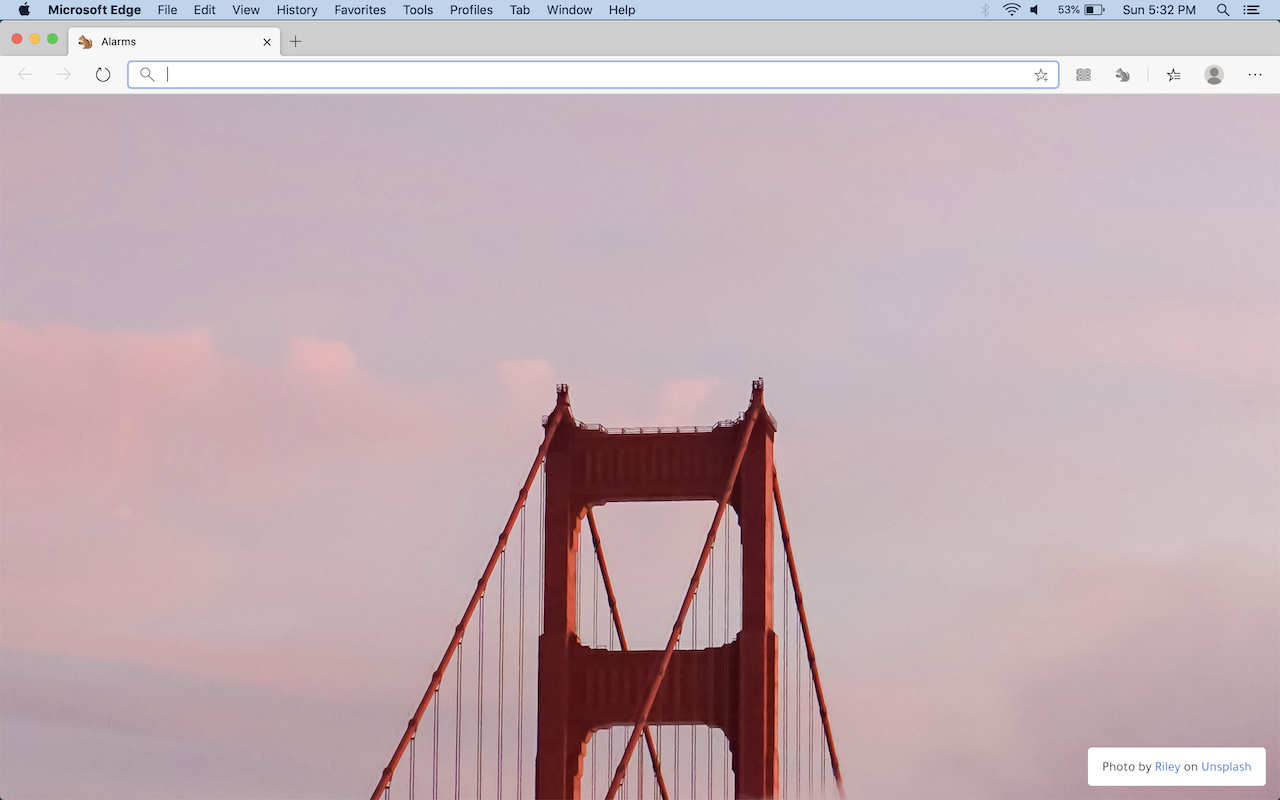Viewport: 1280px width, 800px height.
Task: Open the Microsoft Edge app menu
Action: [x=94, y=10]
